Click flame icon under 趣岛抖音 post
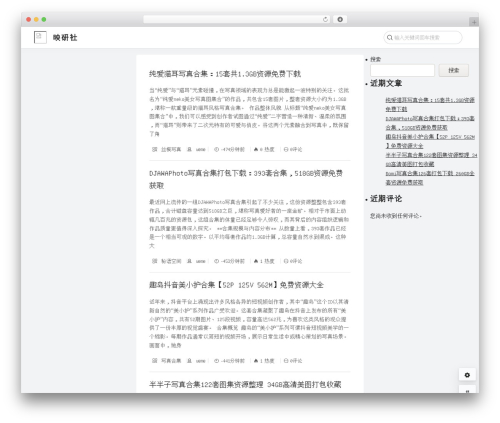Screen dimensions: 500x423 (x=256, y=361)
